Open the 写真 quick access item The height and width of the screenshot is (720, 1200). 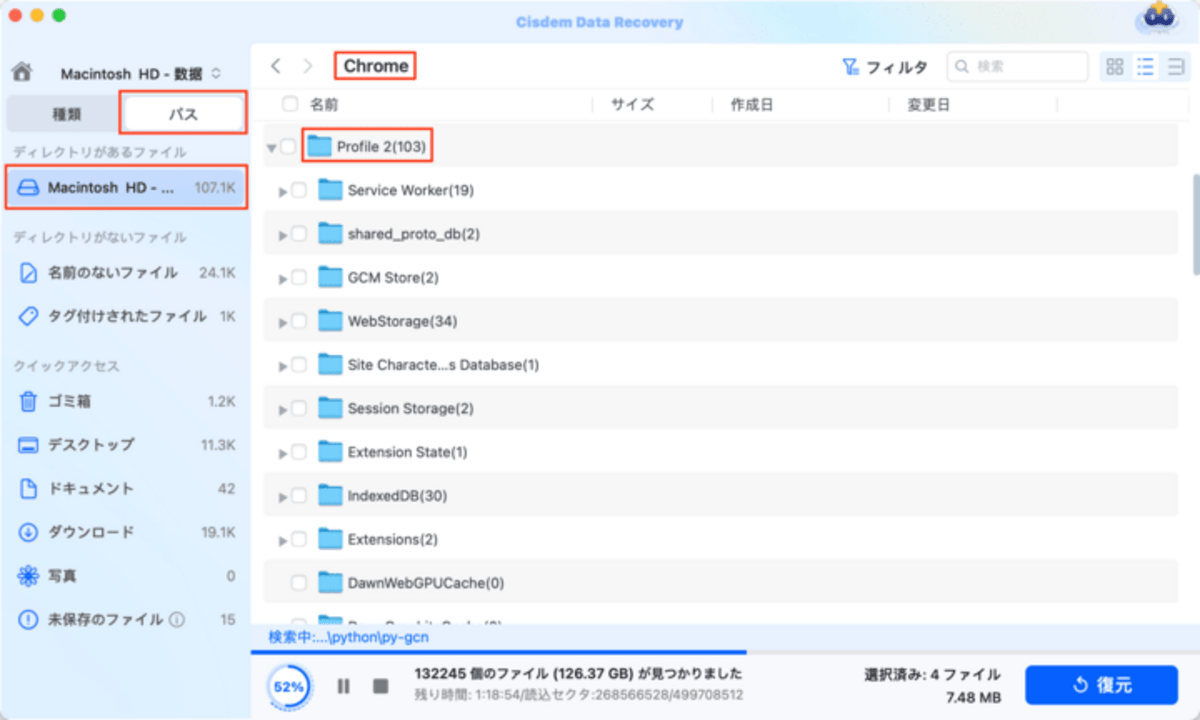coord(126,576)
